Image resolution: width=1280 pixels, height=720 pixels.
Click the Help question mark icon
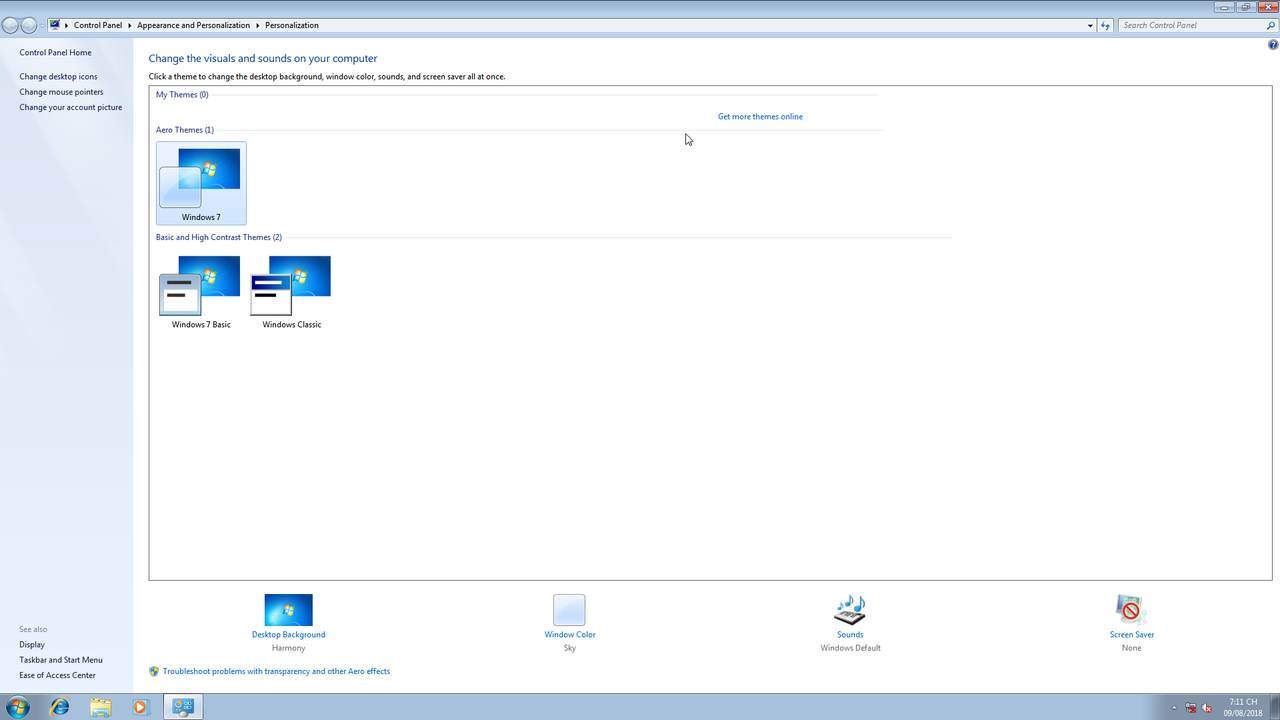click(1273, 45)
